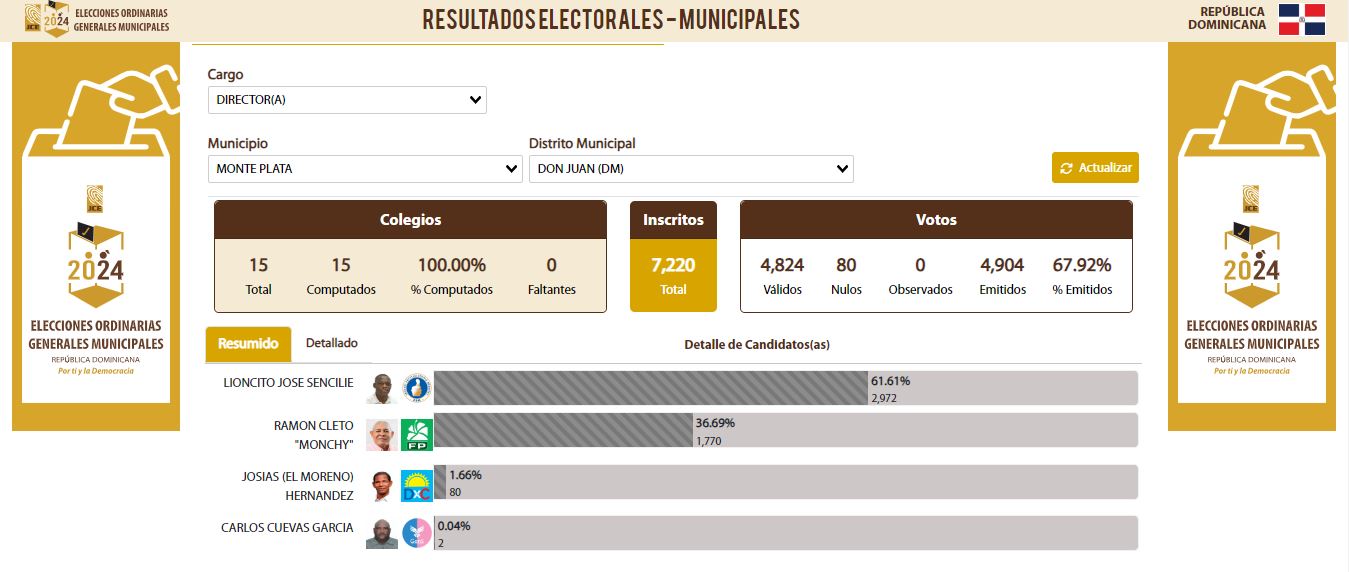Image resolution: width=1349 pixels, height=572 pixels.
Task: Click Carlos Cuevas Garcia's candidate photo
Action: 381,533
